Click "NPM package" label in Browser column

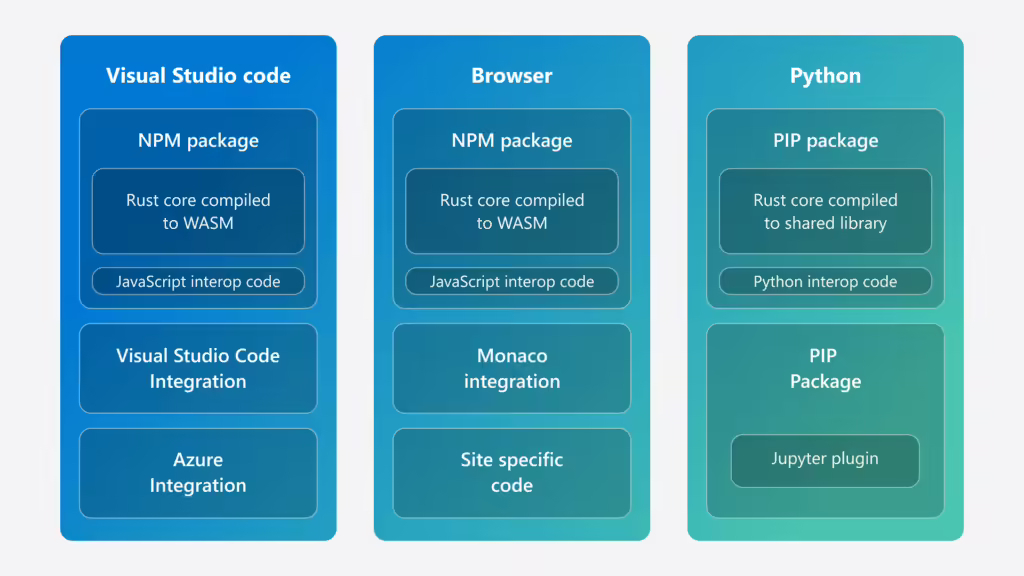pos(512,140)
